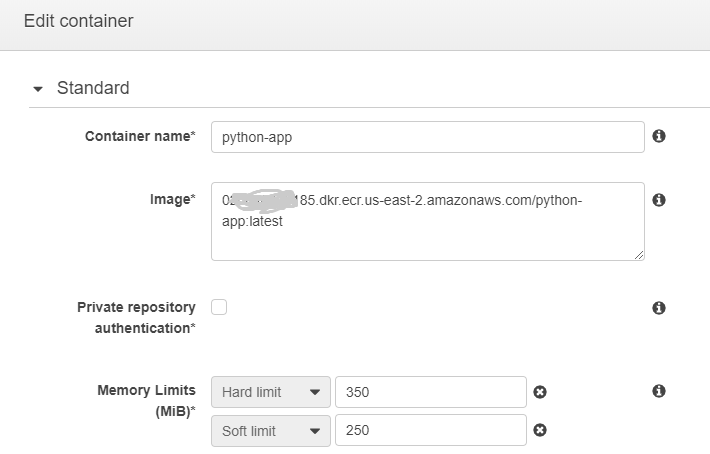Screen dimensions: 710x454
Task: Open the Hard limit dropdown
Action: tap(270, 392)
